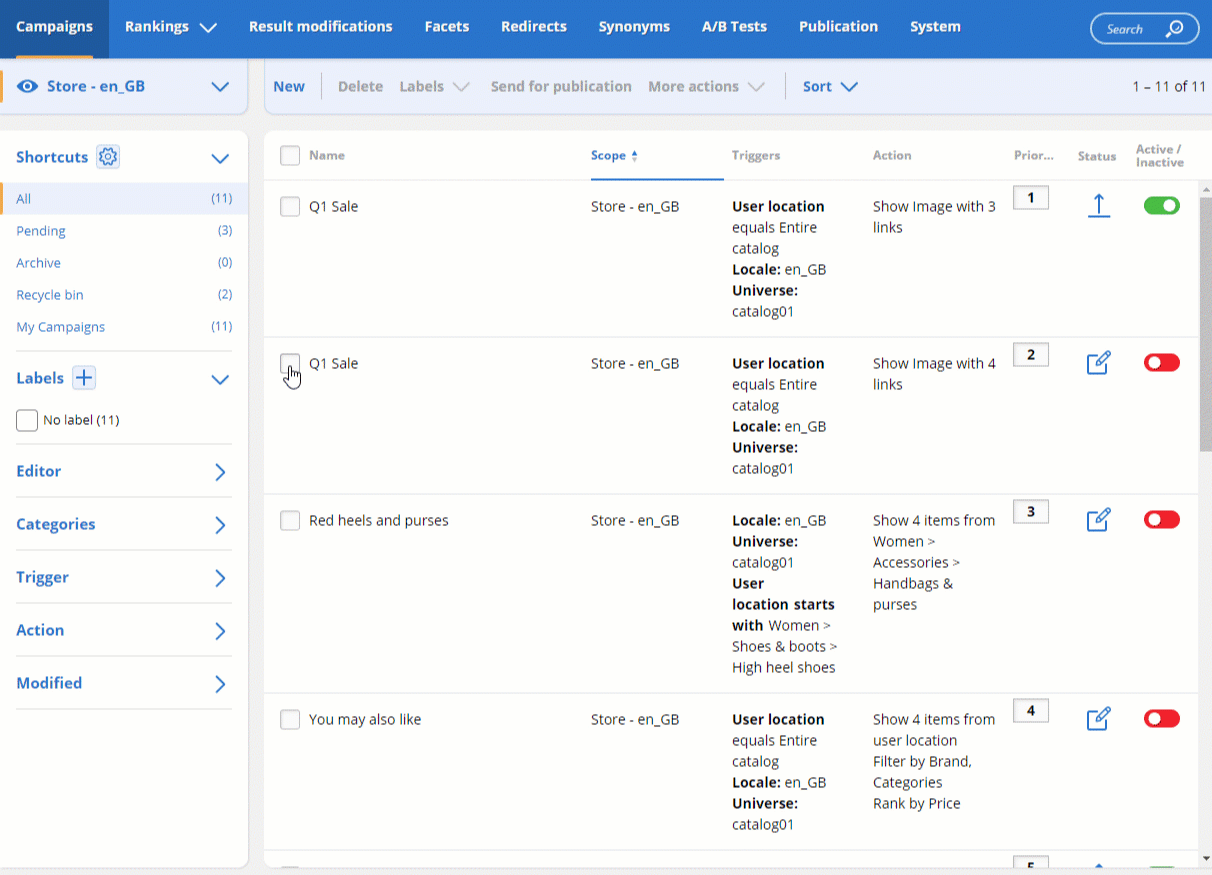Open the Publication tab
This screenshot has width=1212, height=875.
(838, 27)
